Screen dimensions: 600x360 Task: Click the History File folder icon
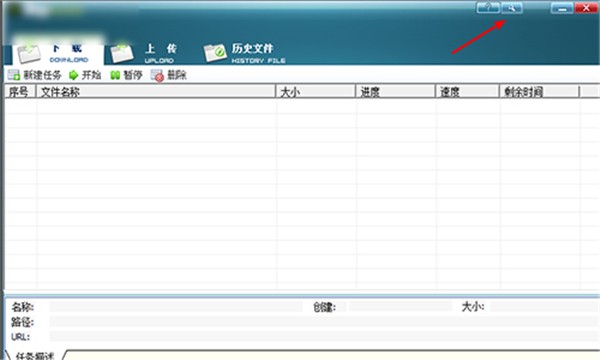click(x=215, y=52)
